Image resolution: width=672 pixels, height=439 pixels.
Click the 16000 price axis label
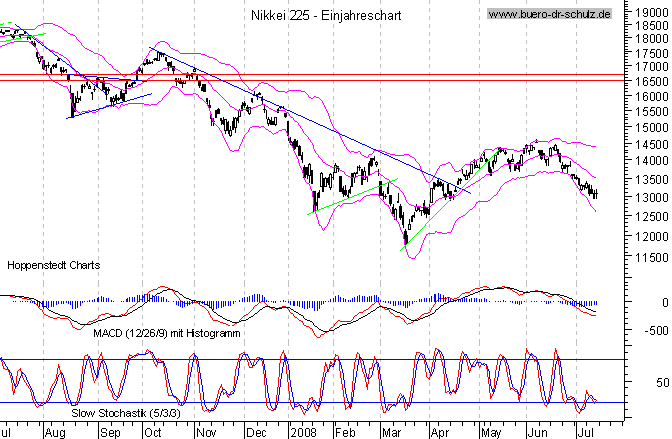[652, 96]
